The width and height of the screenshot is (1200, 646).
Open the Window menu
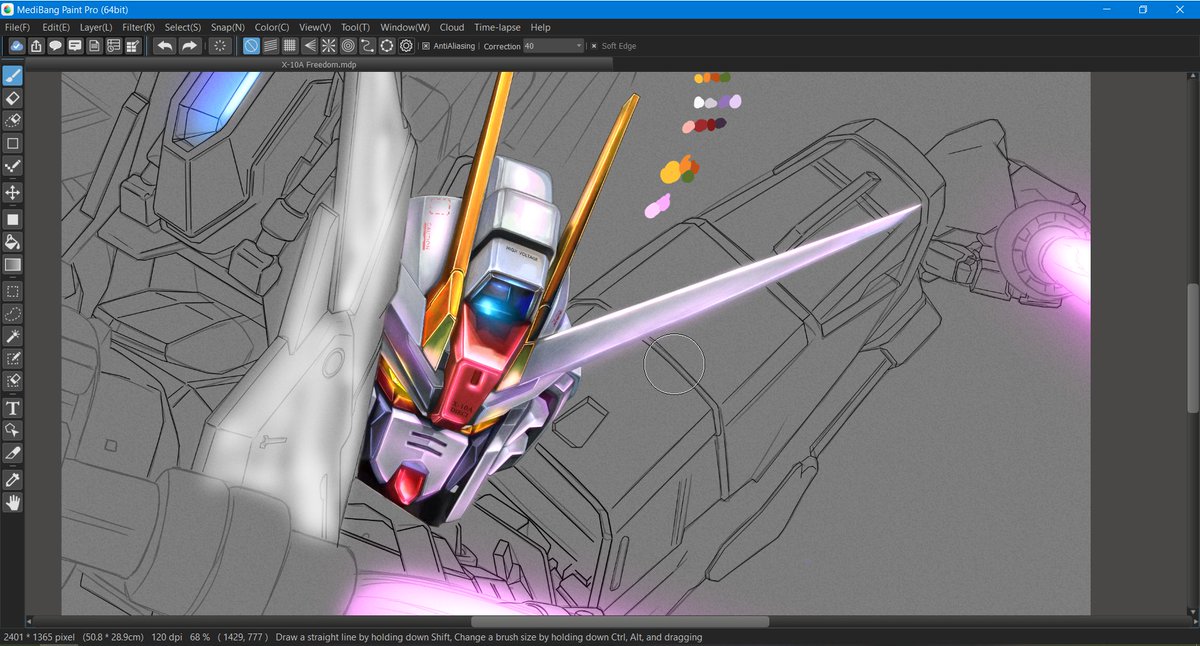click(405, 27)
